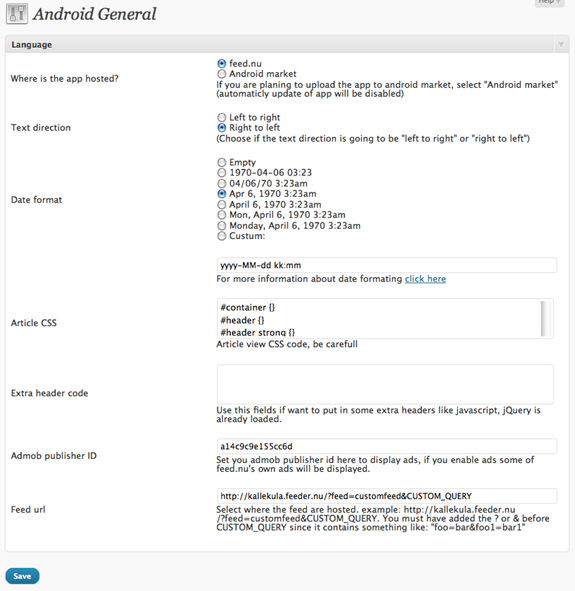Click 'Article view CSS code, be carefull' text

tap(287, 344)
